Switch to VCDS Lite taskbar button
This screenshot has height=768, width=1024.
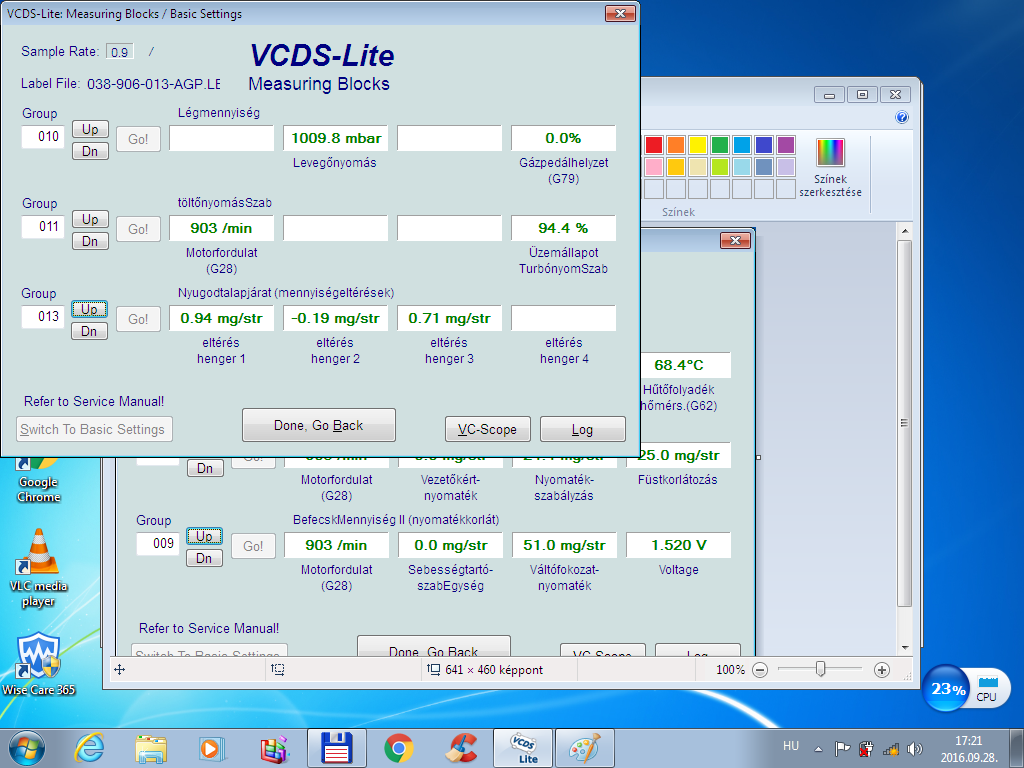523,748
